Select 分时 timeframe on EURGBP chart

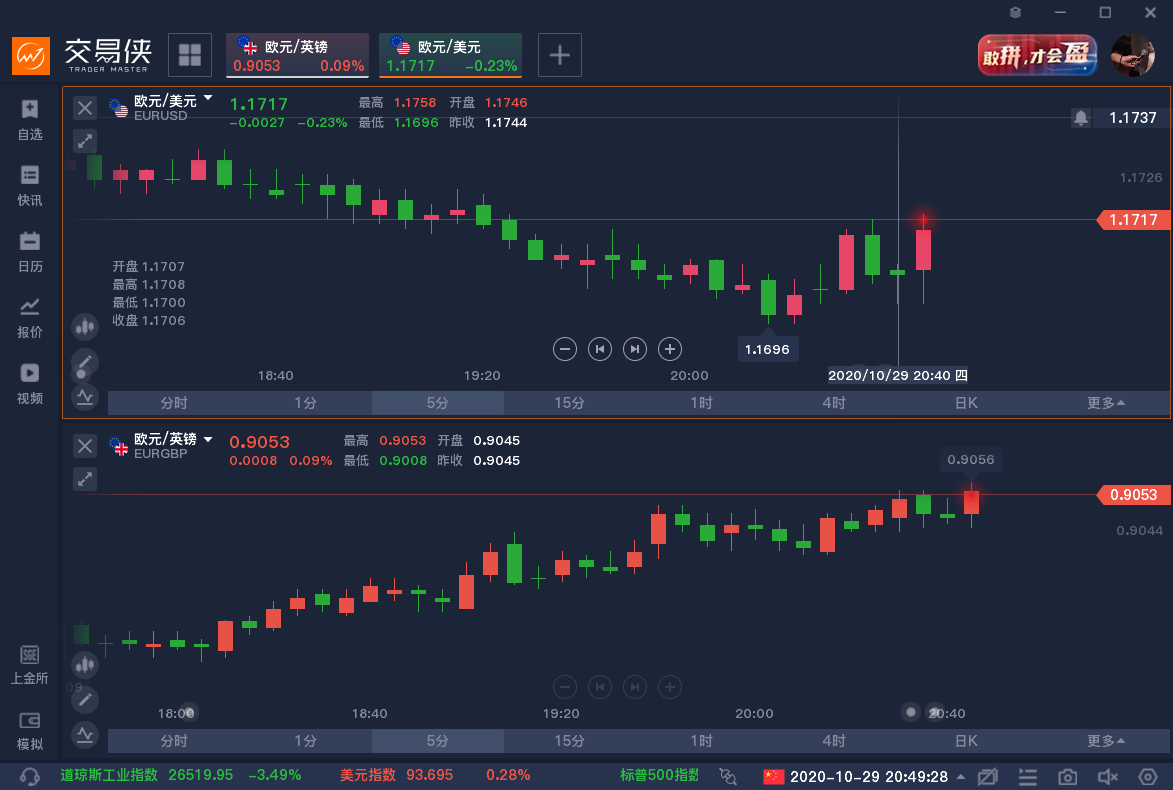click(174, 741)
